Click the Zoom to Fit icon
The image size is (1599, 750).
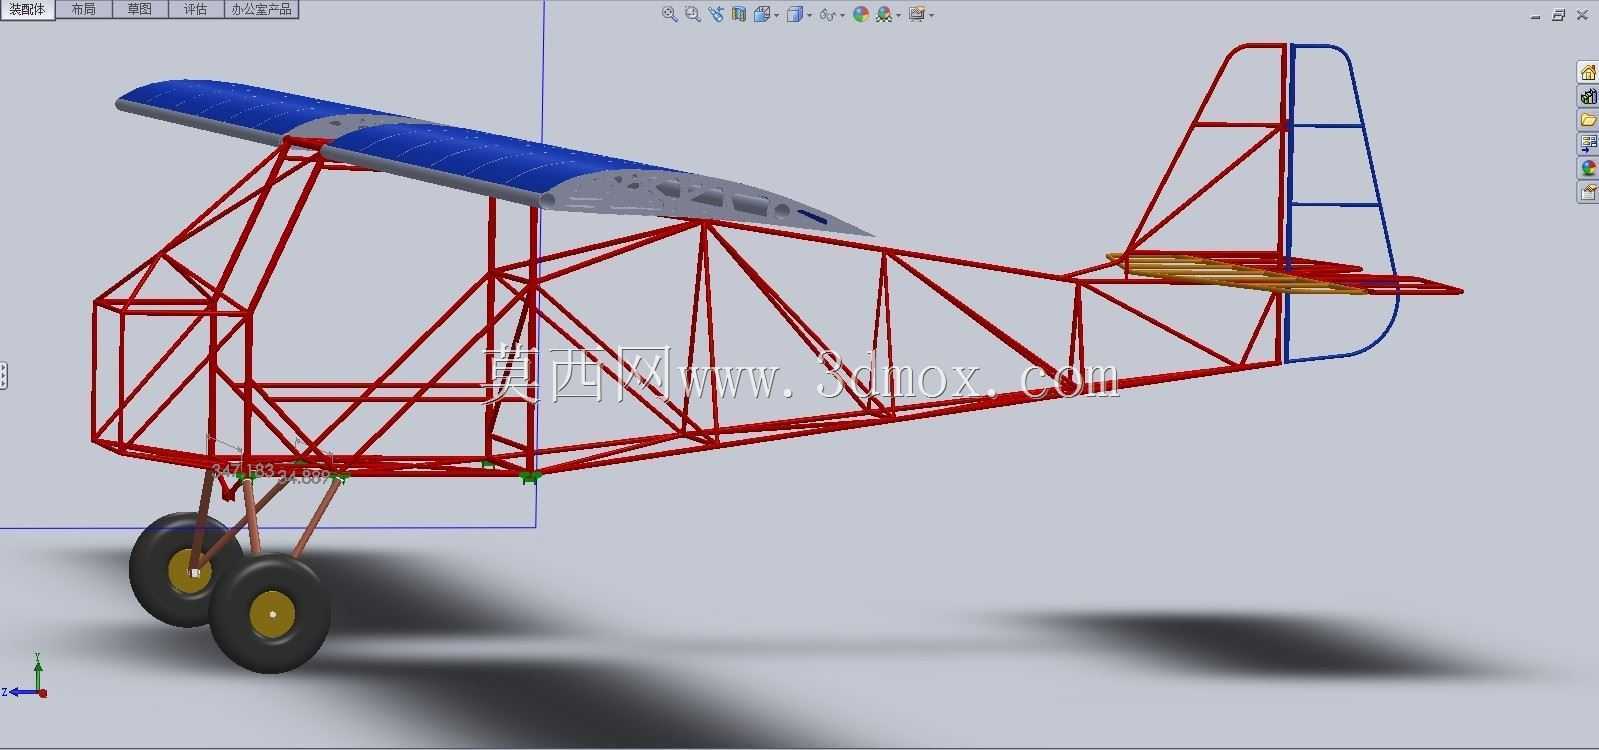coord(670,14)
